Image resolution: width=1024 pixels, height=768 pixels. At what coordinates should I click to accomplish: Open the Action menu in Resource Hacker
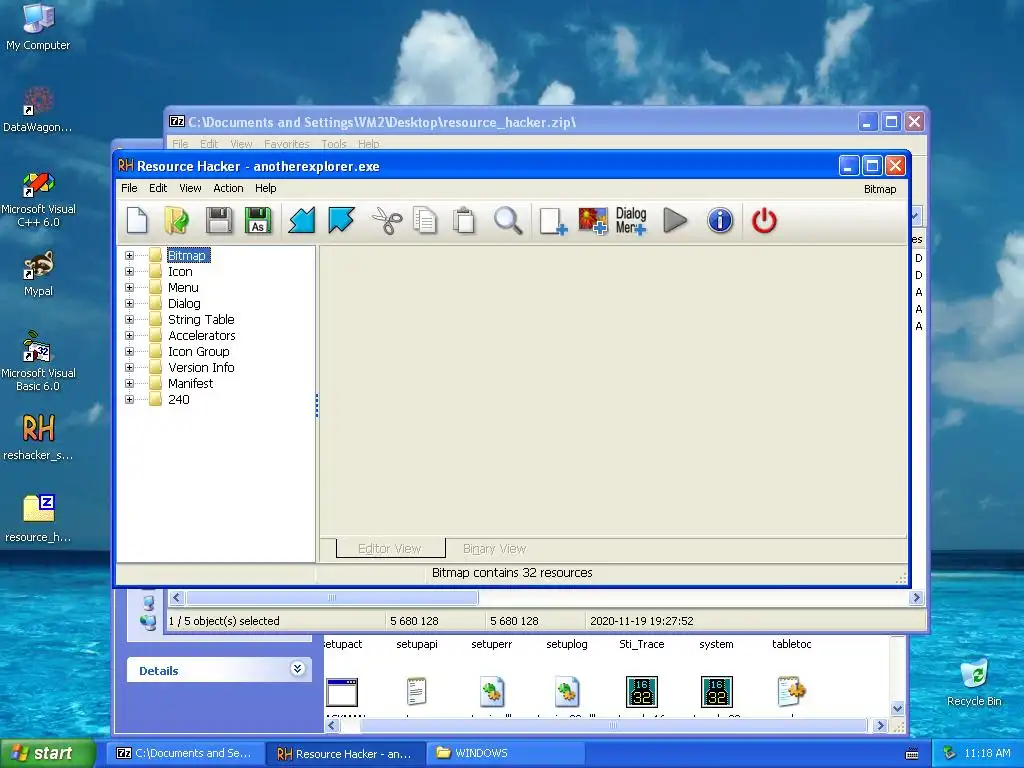[x=228, y=188]
